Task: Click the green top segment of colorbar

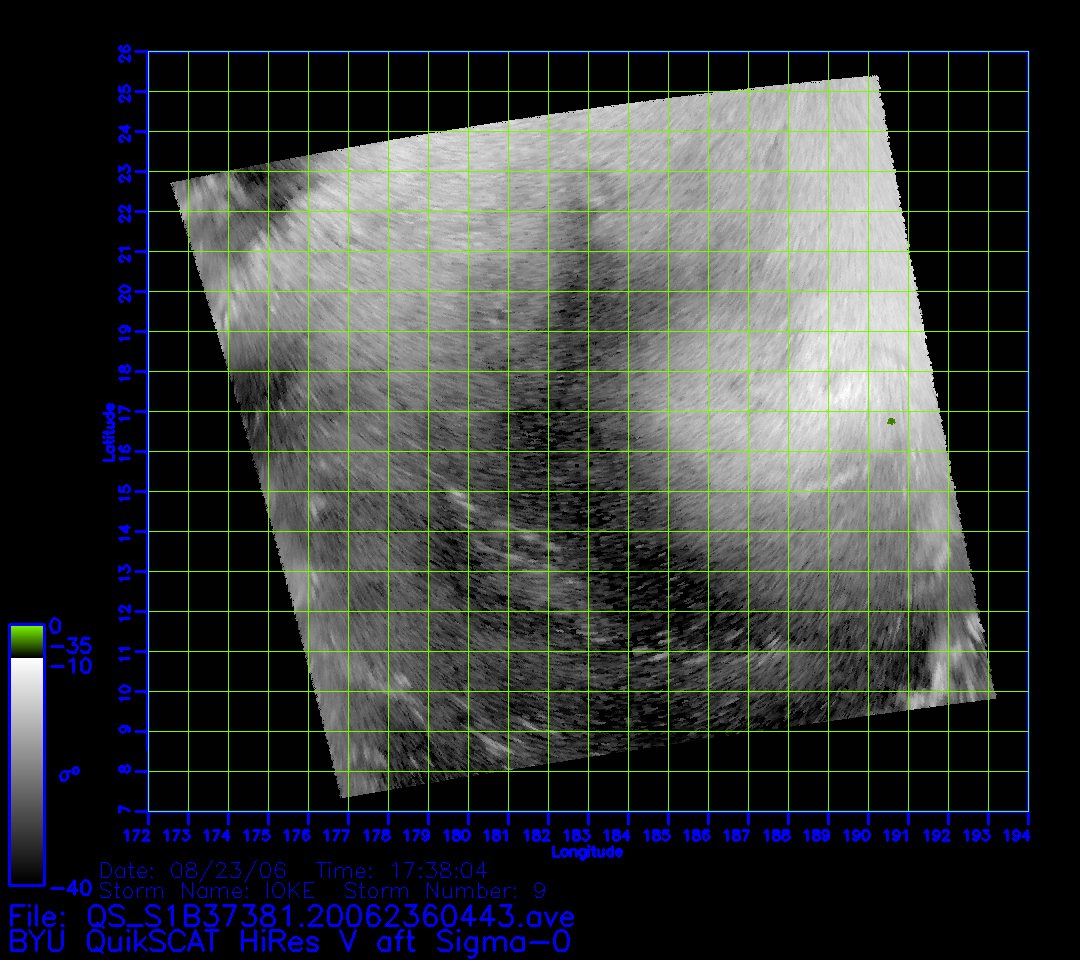Action: tap(26, 641)
